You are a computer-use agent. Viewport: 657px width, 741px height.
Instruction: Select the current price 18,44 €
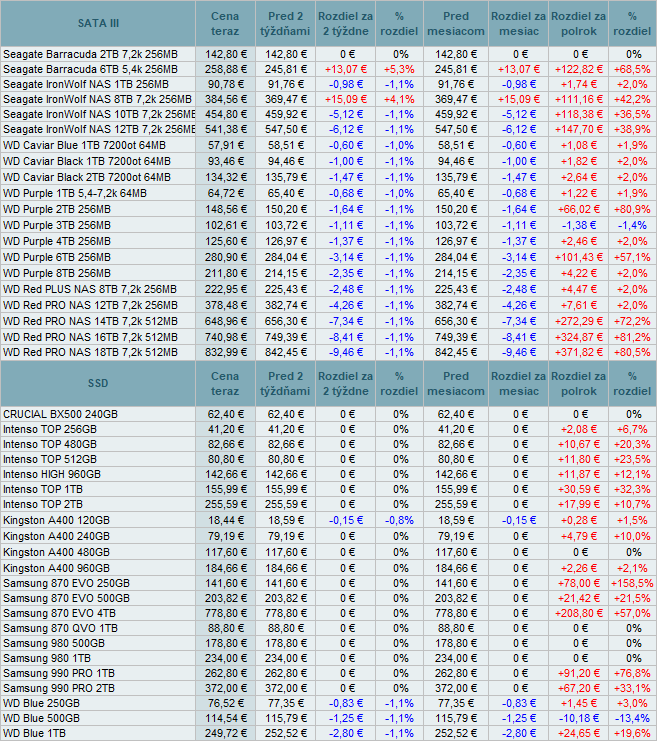[x=225, y=521]
